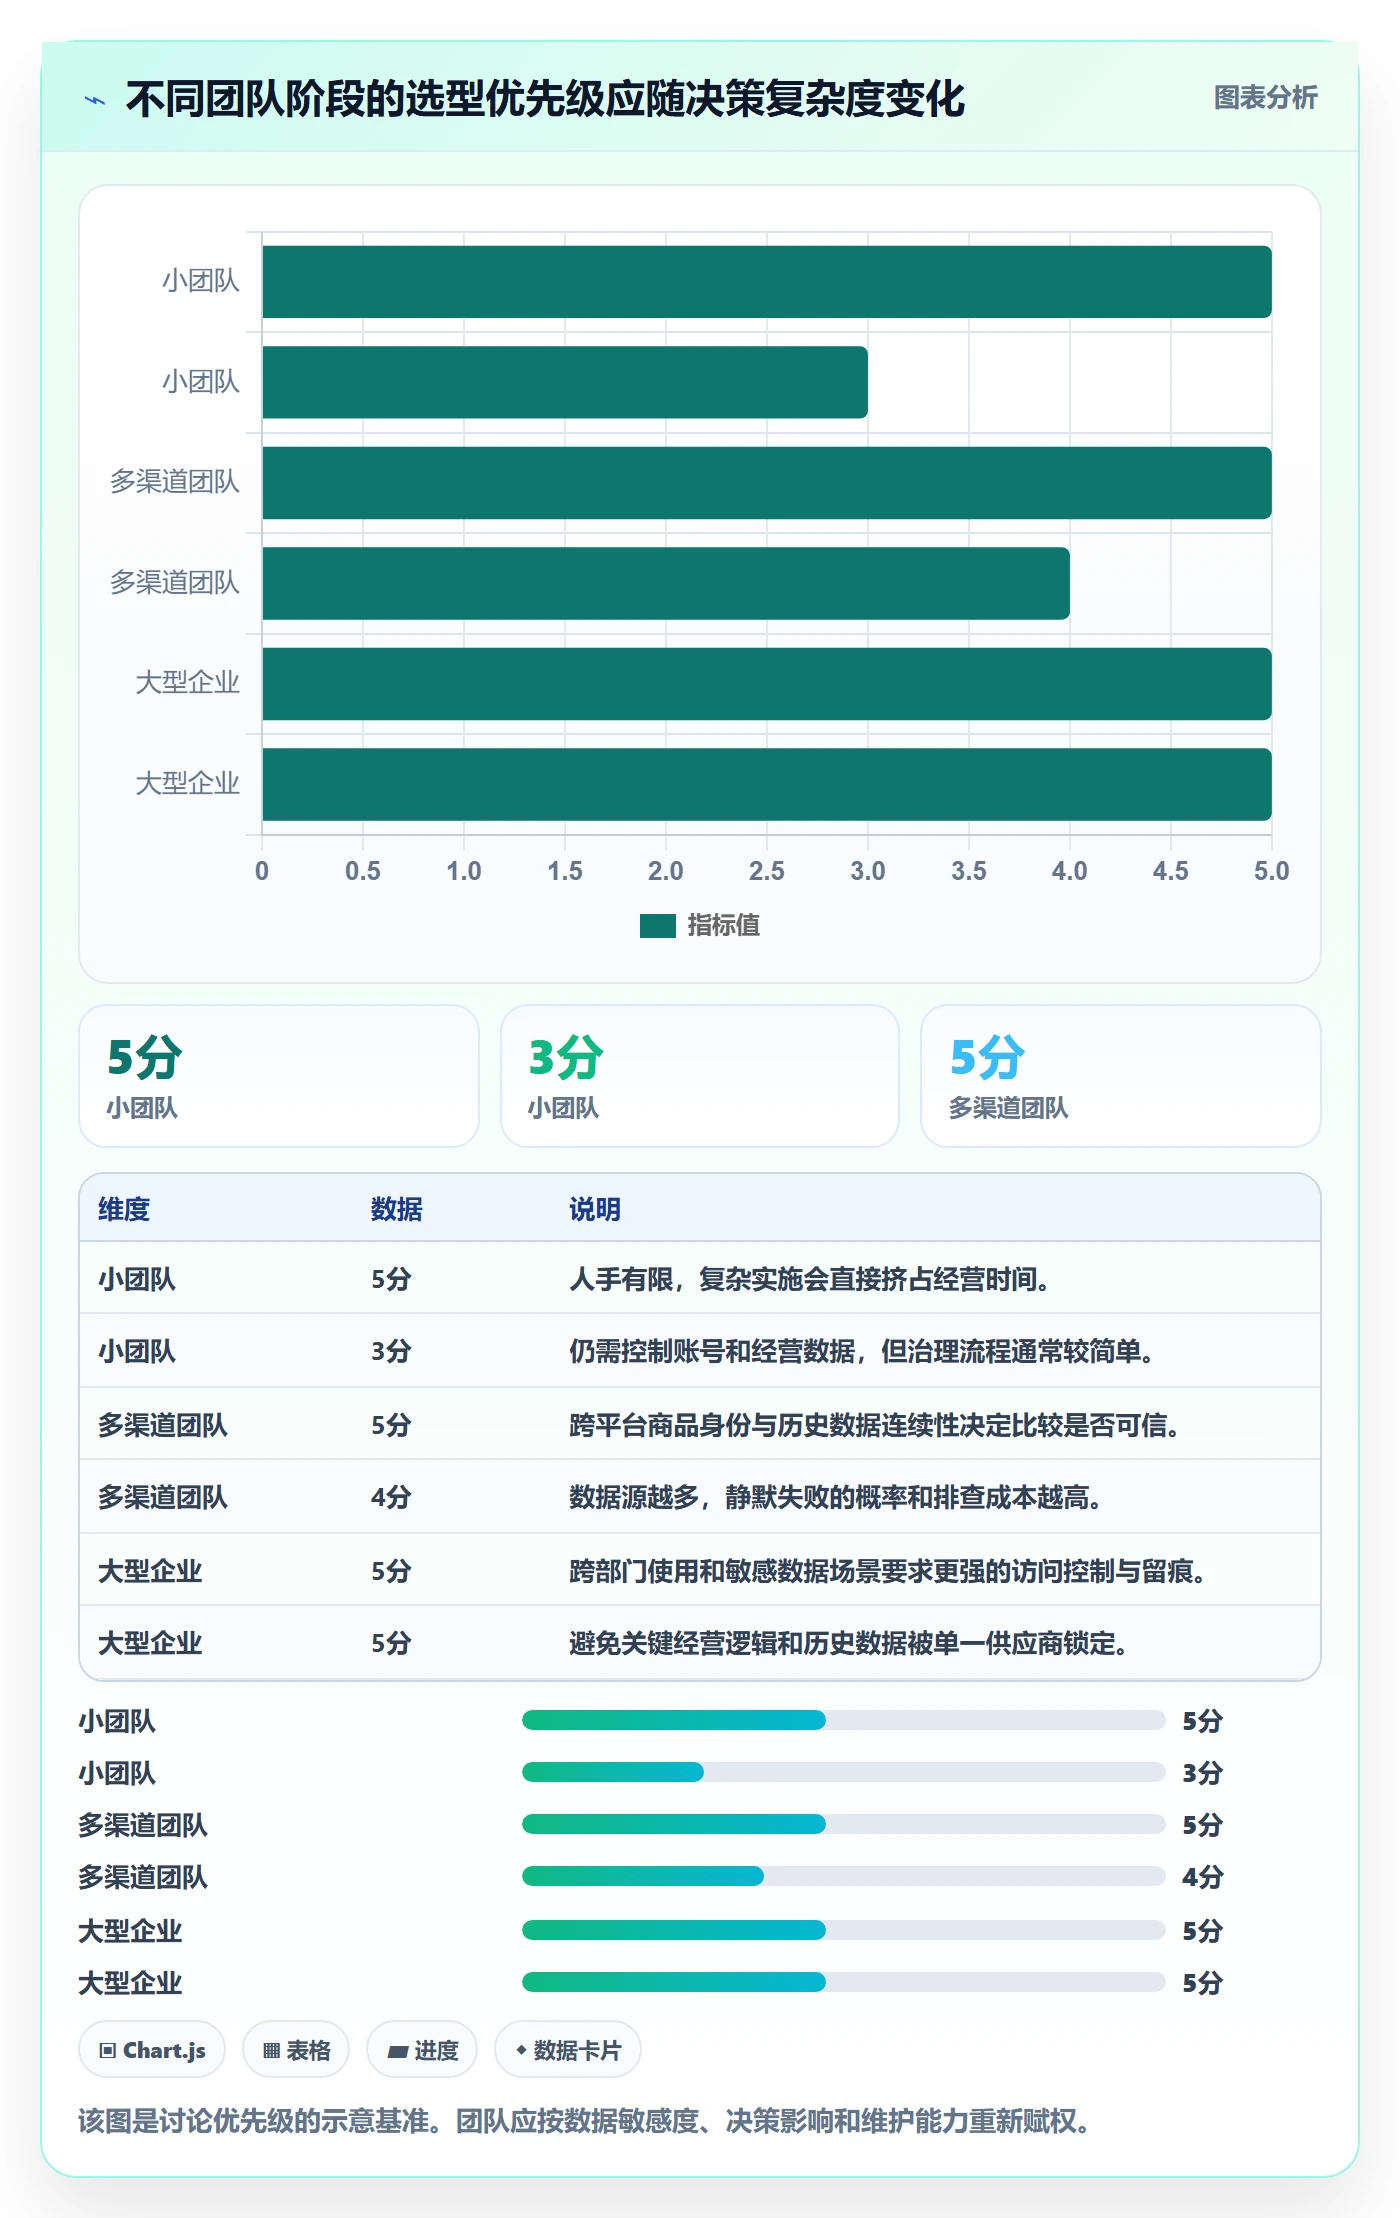Click the 小团队 progress bar showing 3分
1400x2218 pixels.
(843, 1772)
